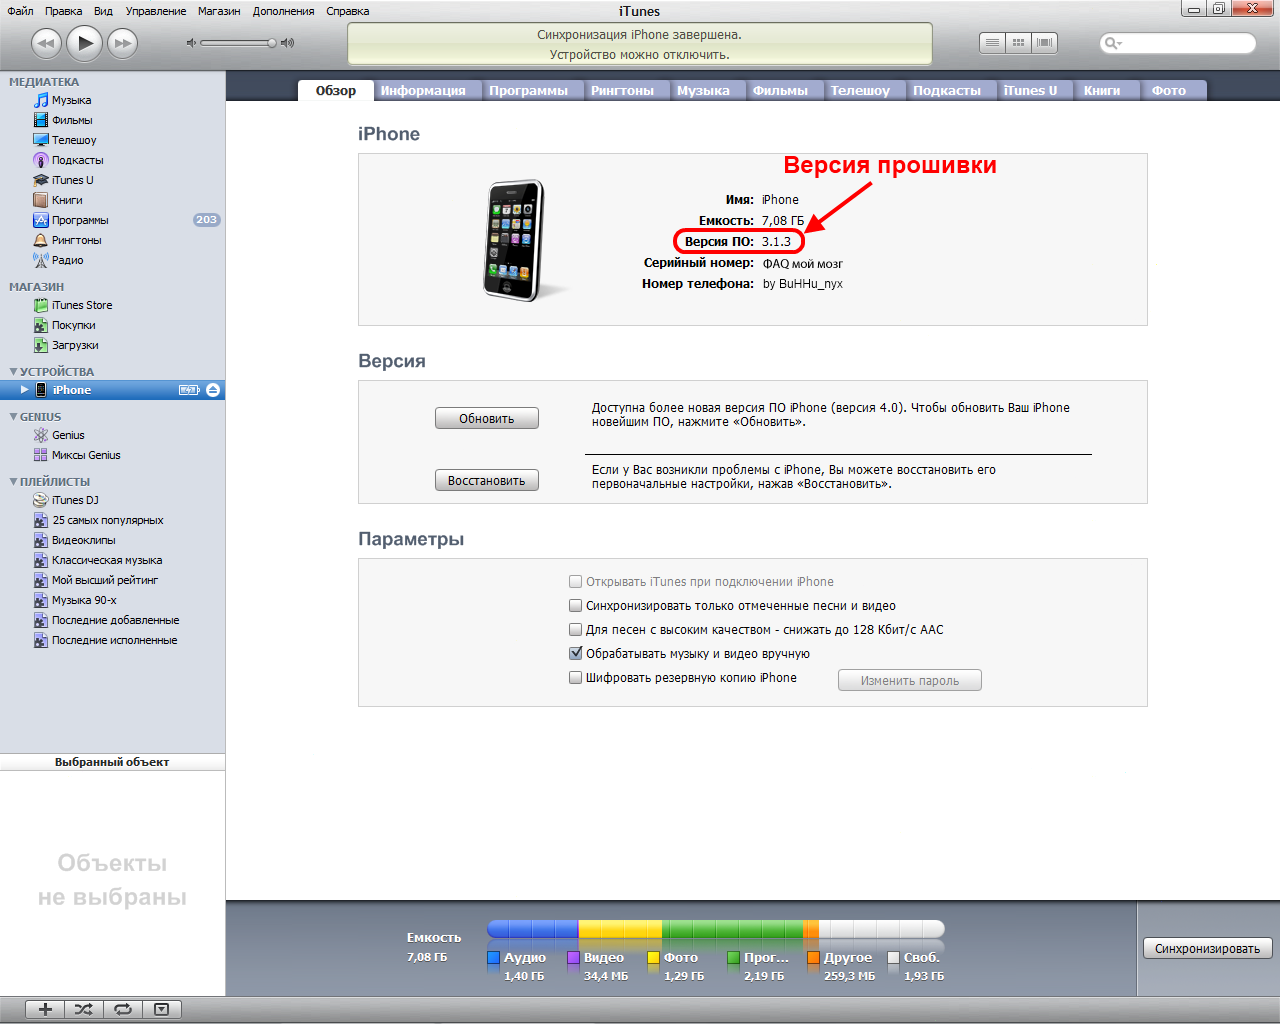Expand the iPhone device triangle

pos(25,390)
